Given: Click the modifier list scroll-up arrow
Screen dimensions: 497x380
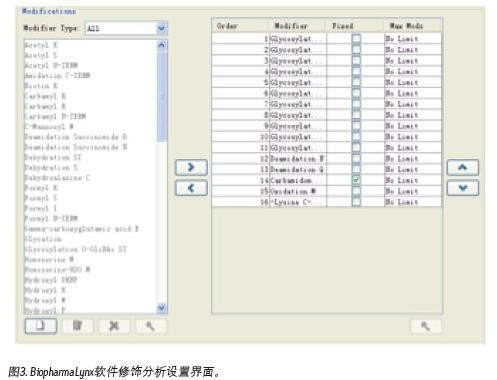Looking at the screenshot, I should (162, 45).
